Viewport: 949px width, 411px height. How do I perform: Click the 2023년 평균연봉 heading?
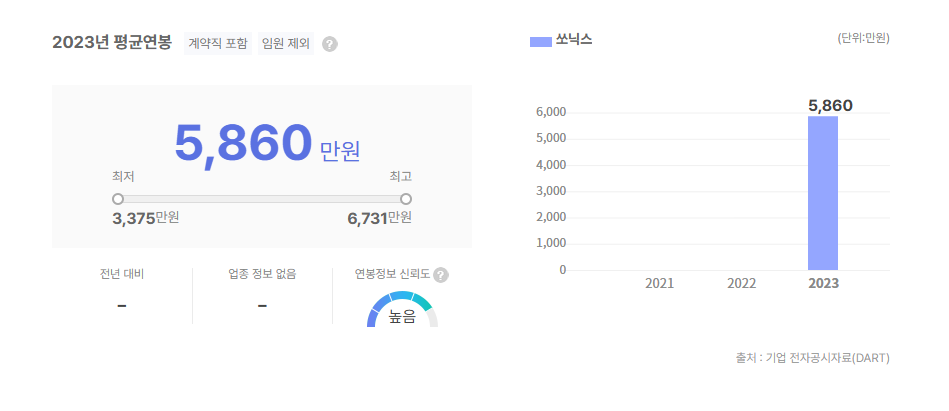pyautogui.click(x=112, y=43)
